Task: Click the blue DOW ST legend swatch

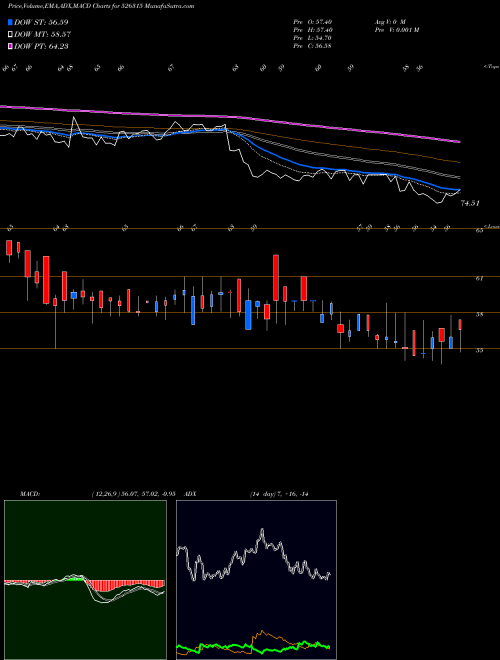Action: click(x=11, y=22)
